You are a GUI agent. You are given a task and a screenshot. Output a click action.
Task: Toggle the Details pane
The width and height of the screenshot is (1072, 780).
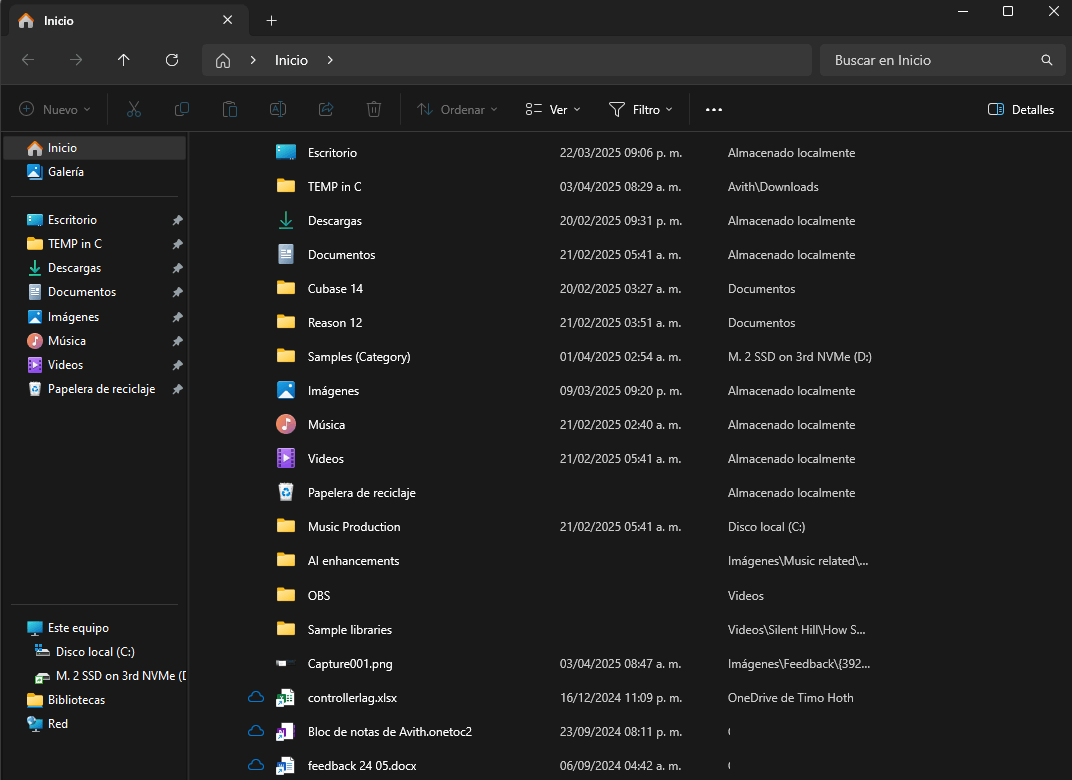click(1020, 109)
